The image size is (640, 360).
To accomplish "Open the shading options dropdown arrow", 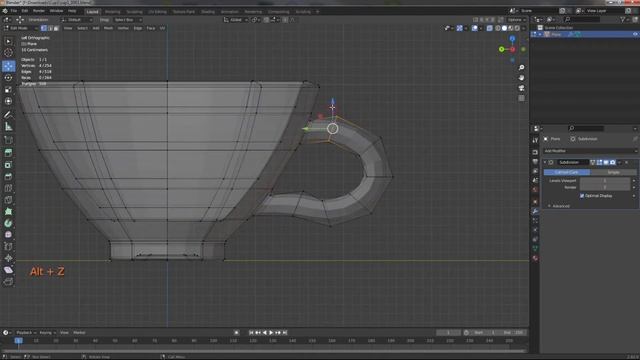I will [524, 28].
